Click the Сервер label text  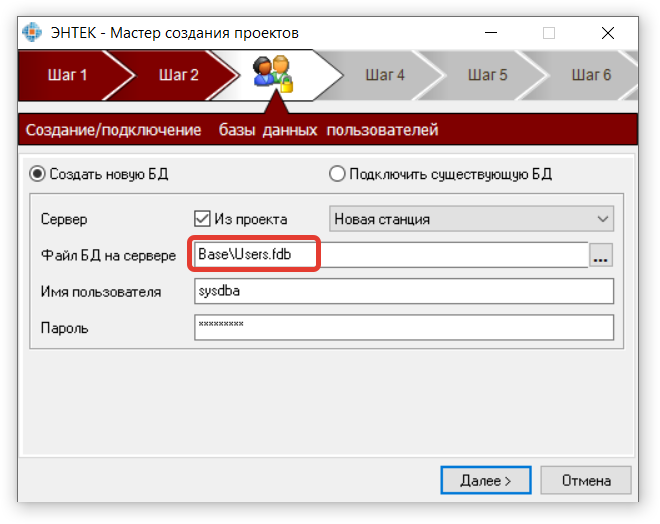64,219
